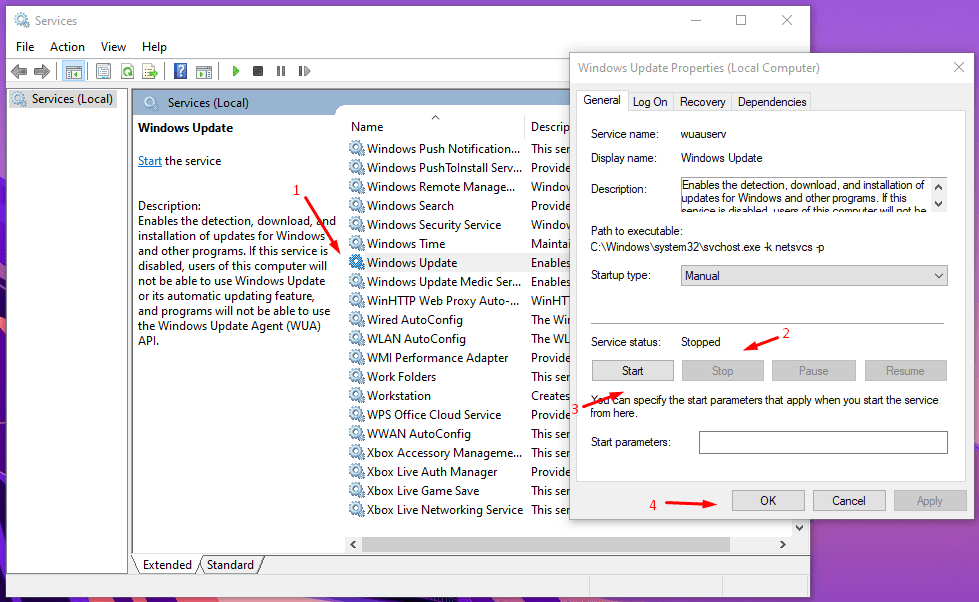Click the OK button
This screenshot has height=602, width=979.
click(768, 501)
